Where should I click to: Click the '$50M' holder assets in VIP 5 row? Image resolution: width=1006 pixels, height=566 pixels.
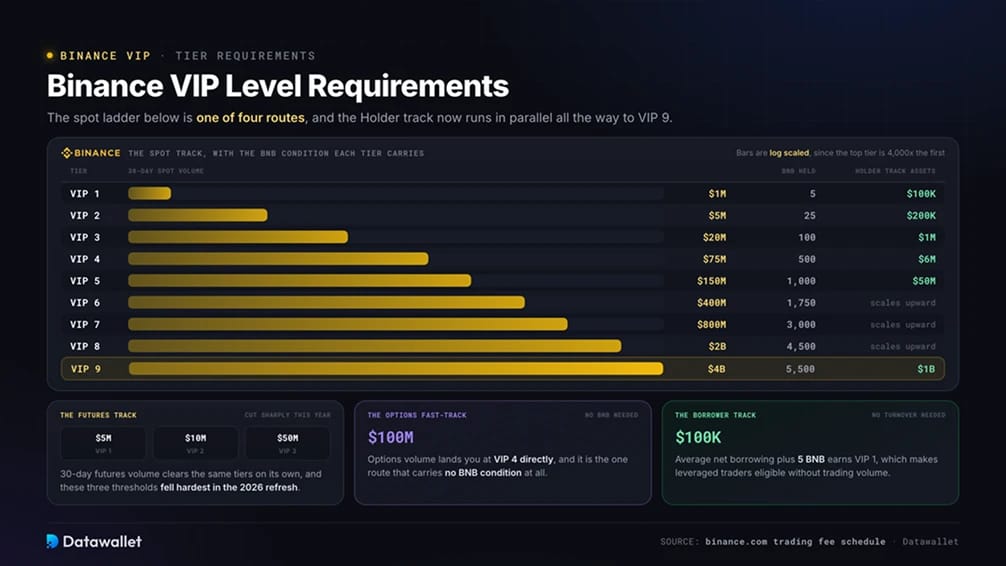[x=924, y=281]
